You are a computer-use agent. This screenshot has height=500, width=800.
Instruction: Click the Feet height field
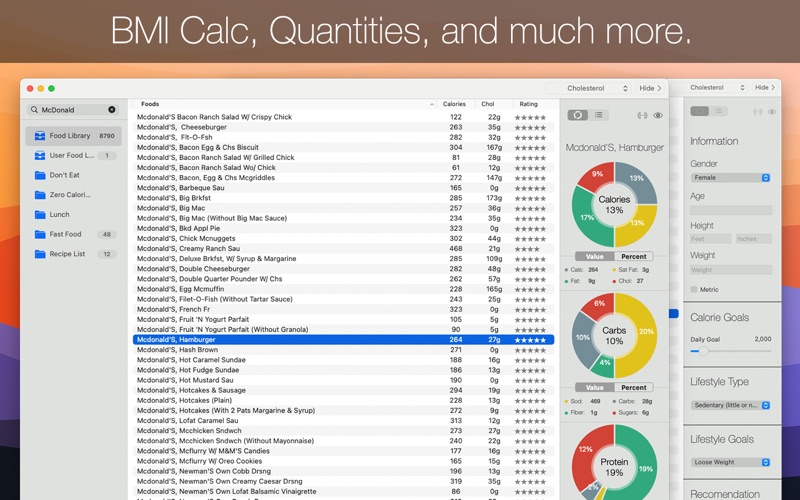point(710,239)
